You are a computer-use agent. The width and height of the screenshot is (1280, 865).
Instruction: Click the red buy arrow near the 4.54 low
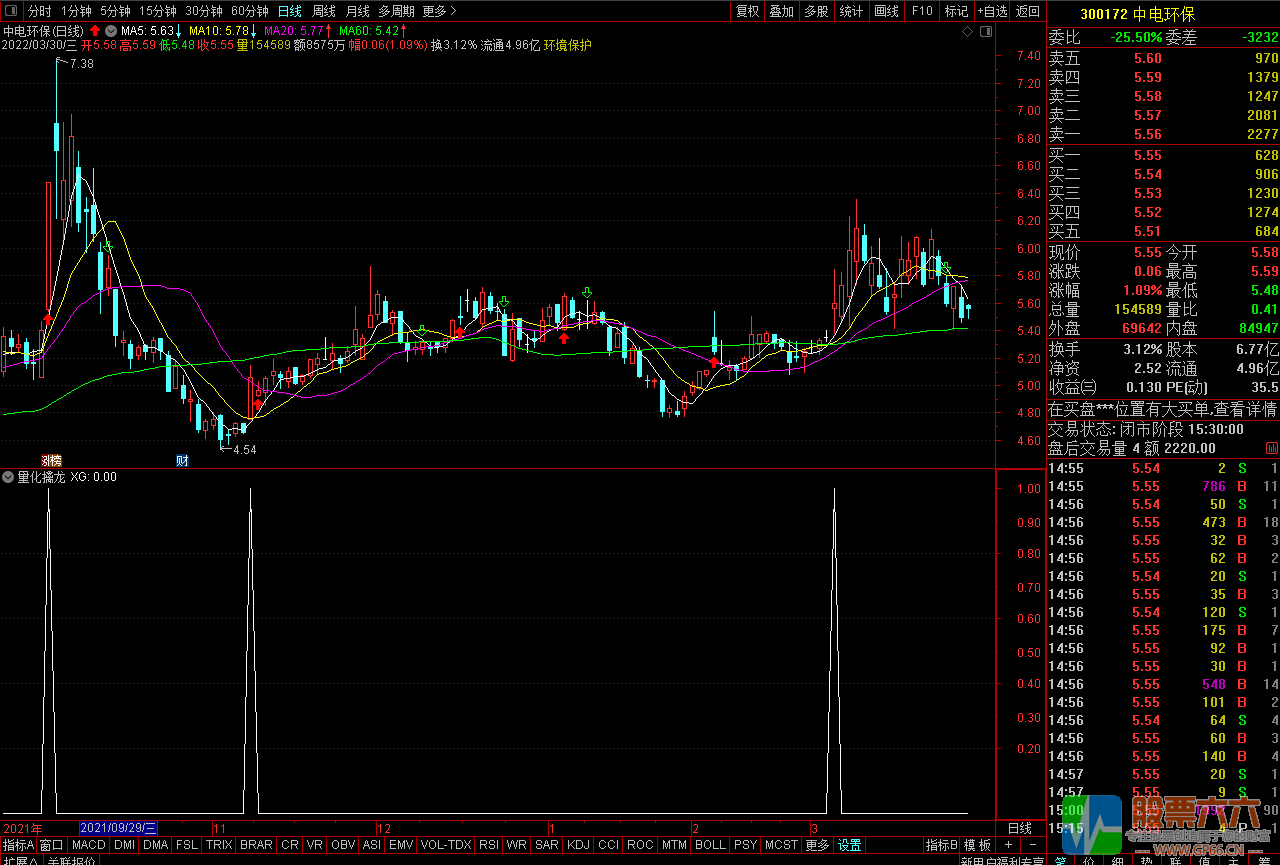[257, 404]
